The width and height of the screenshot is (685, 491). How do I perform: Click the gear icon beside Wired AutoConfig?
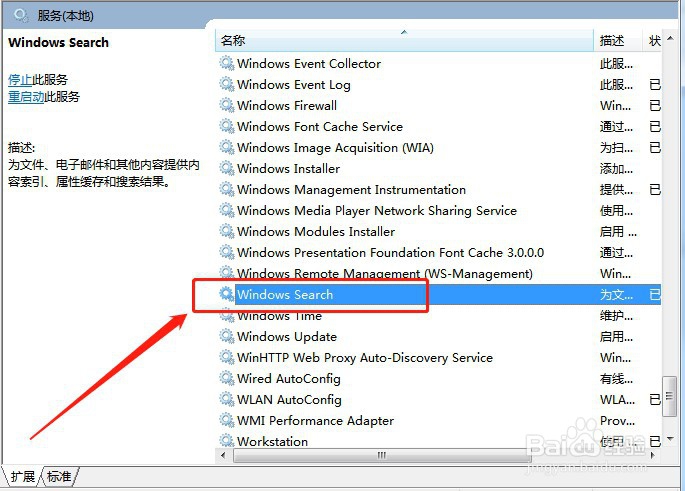(x=226, y=378)
